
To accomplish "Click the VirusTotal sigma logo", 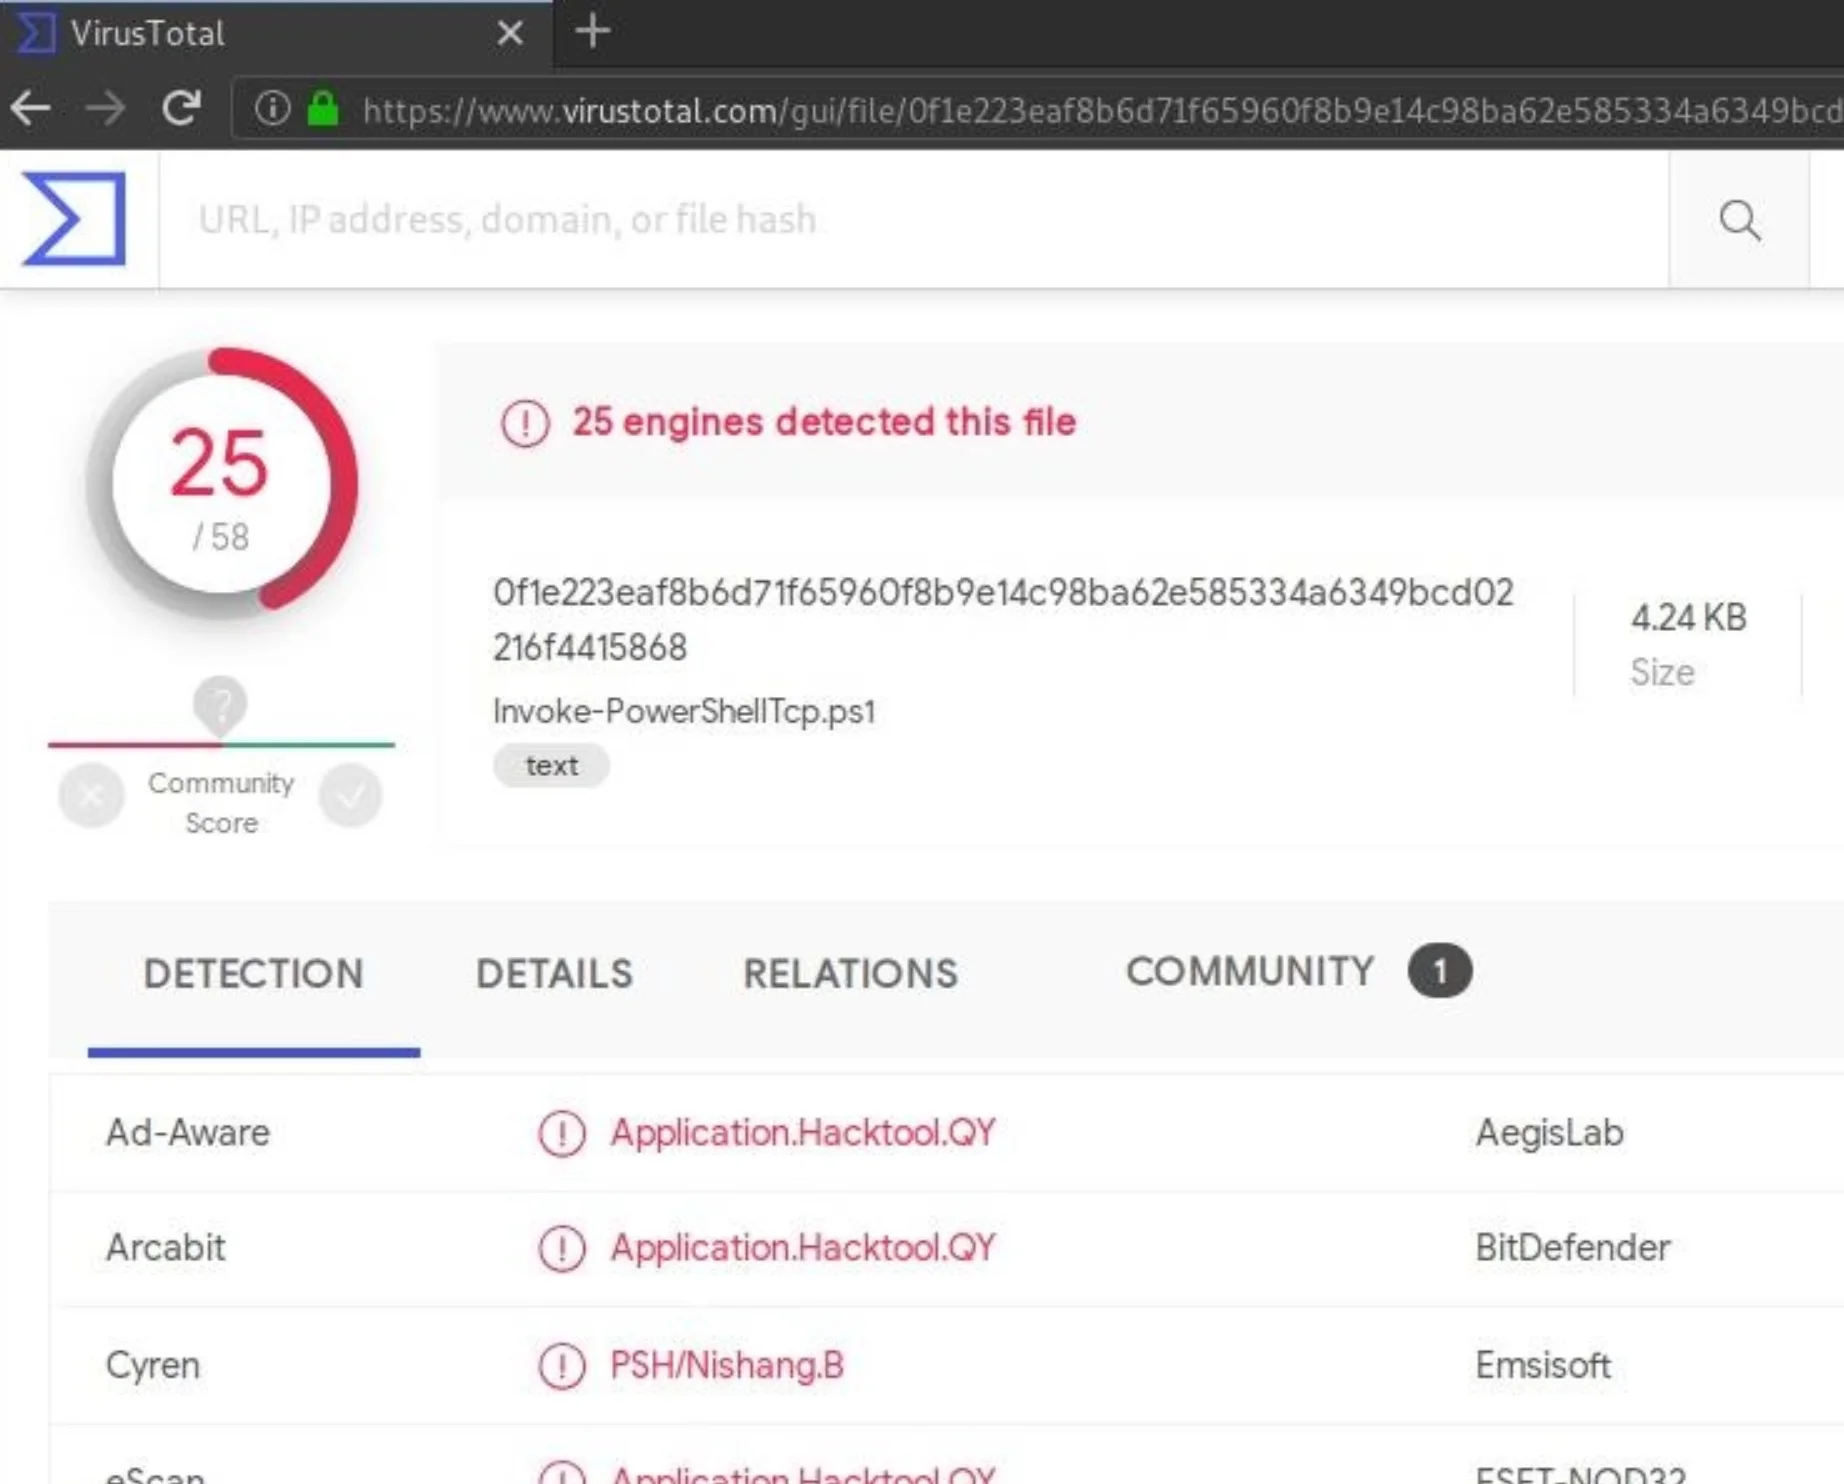I will pos(74,218).
